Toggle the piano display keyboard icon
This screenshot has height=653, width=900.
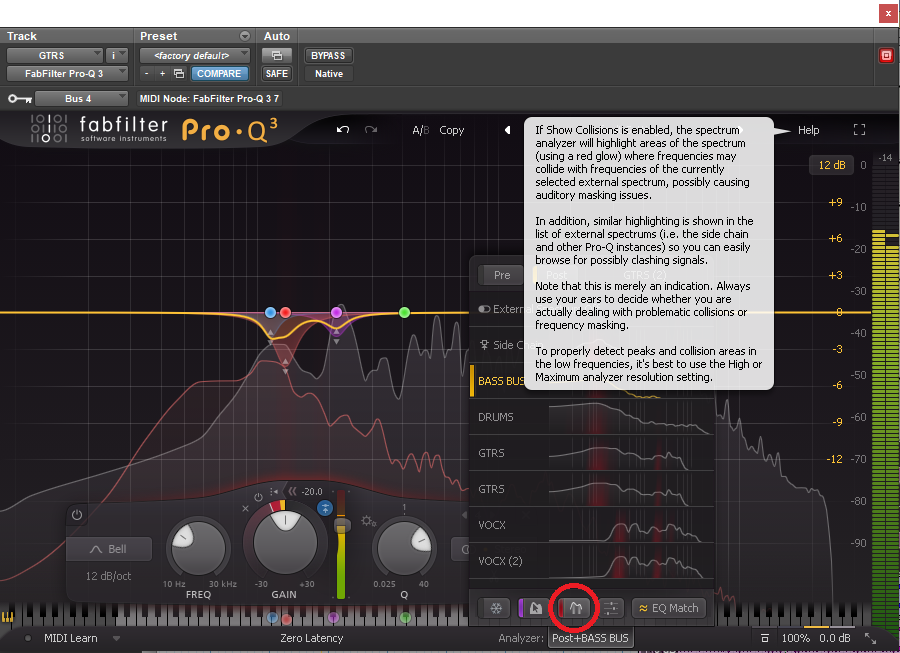click(x=7, y=617)
